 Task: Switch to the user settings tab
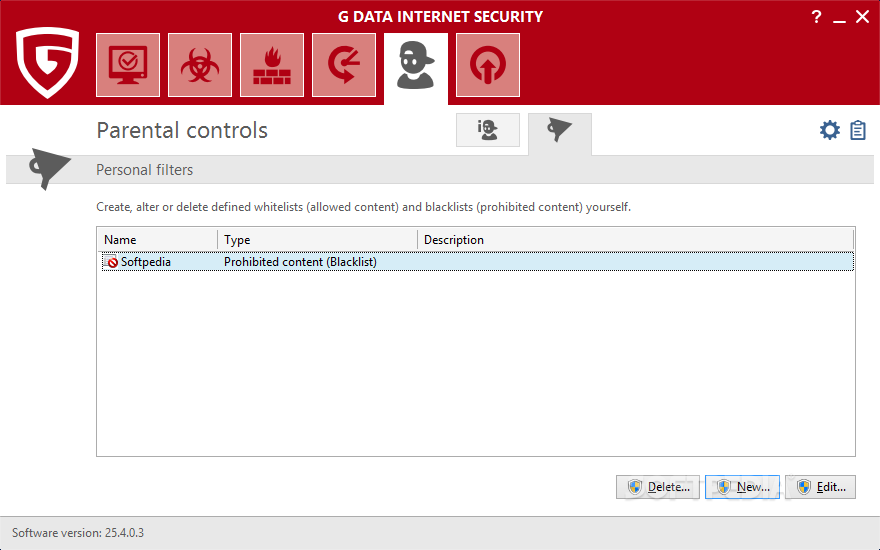(488, 130)
